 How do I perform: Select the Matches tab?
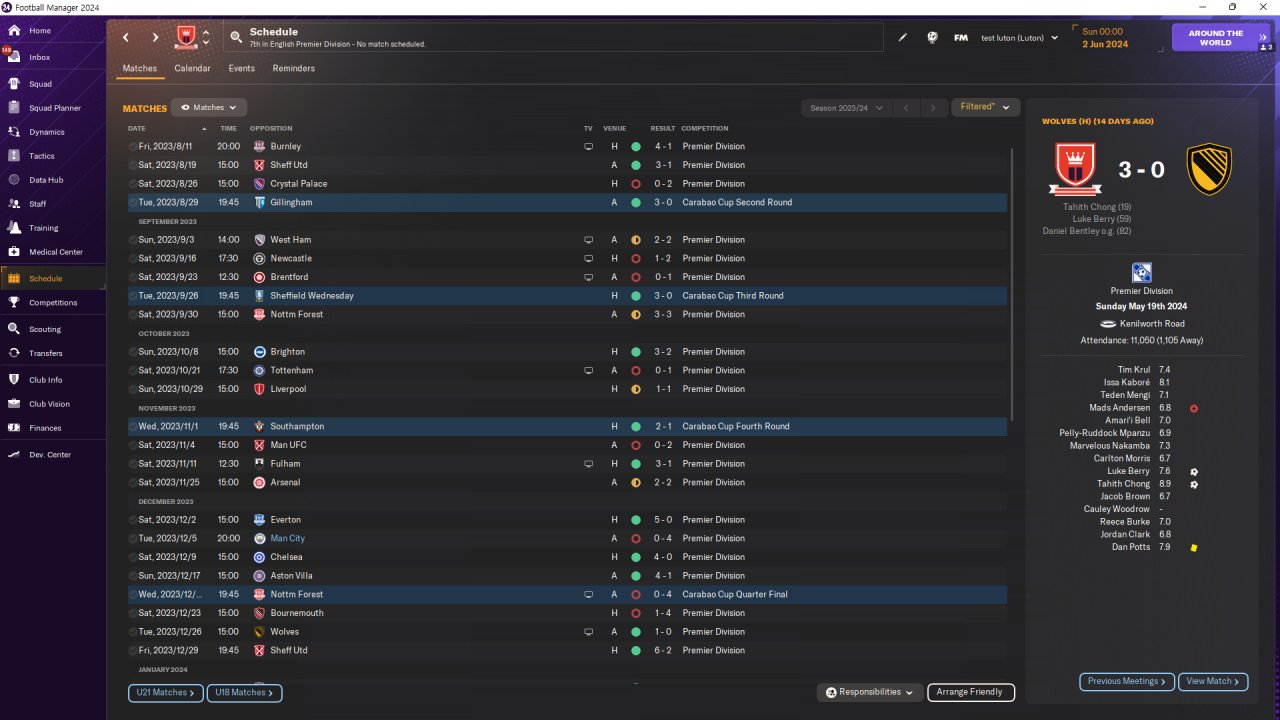point(139,68)
